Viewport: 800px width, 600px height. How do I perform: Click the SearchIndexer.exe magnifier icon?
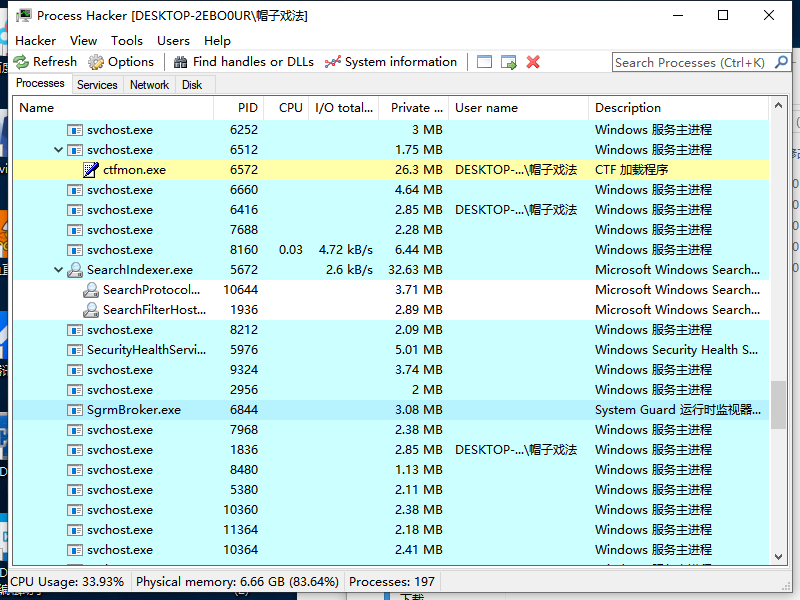click(75, 270)
